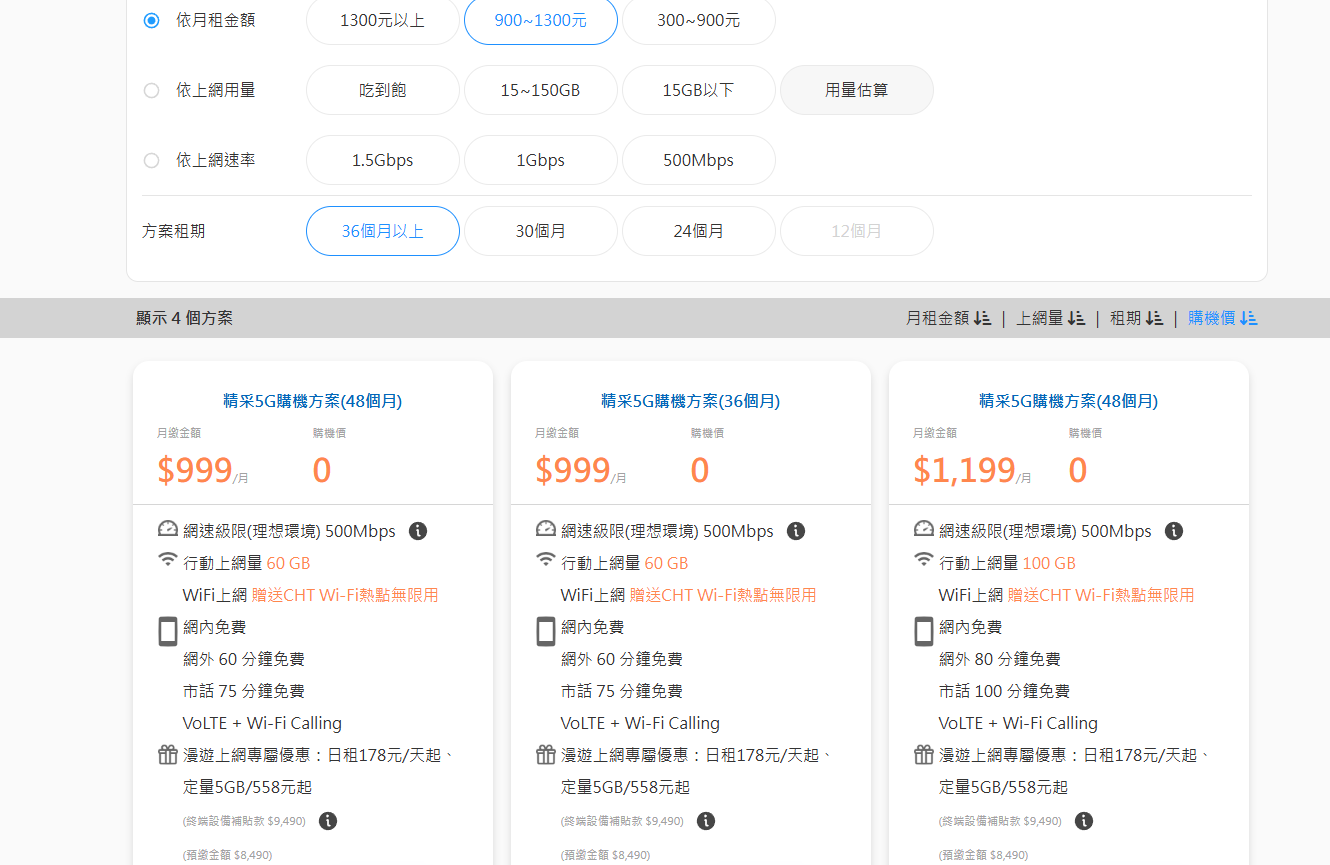The image size is (1330, 865).
Task: Pick the 15~150GB data usage option
Action: tap(541, 90)
